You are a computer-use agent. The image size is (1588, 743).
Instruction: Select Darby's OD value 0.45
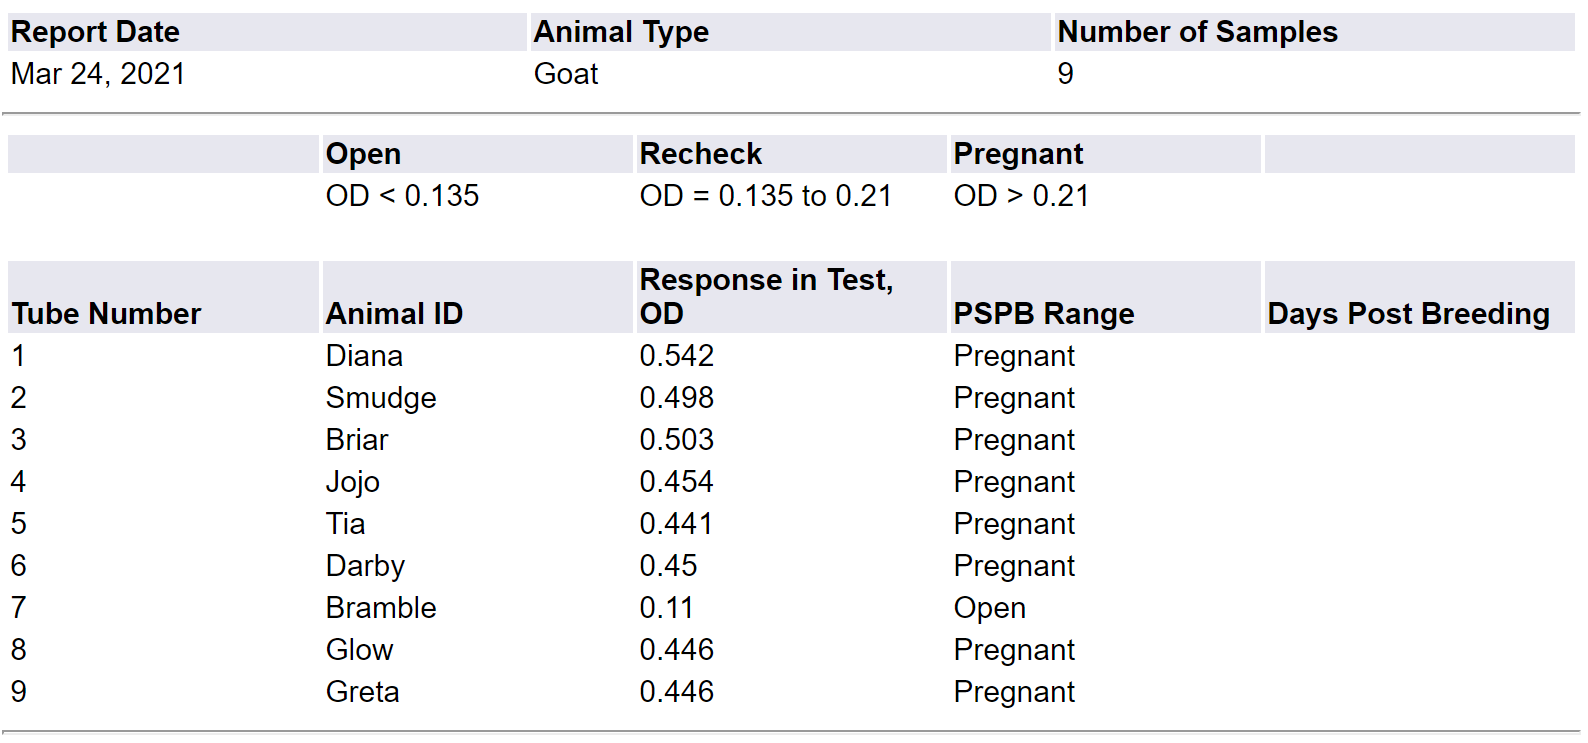(668, 566)
